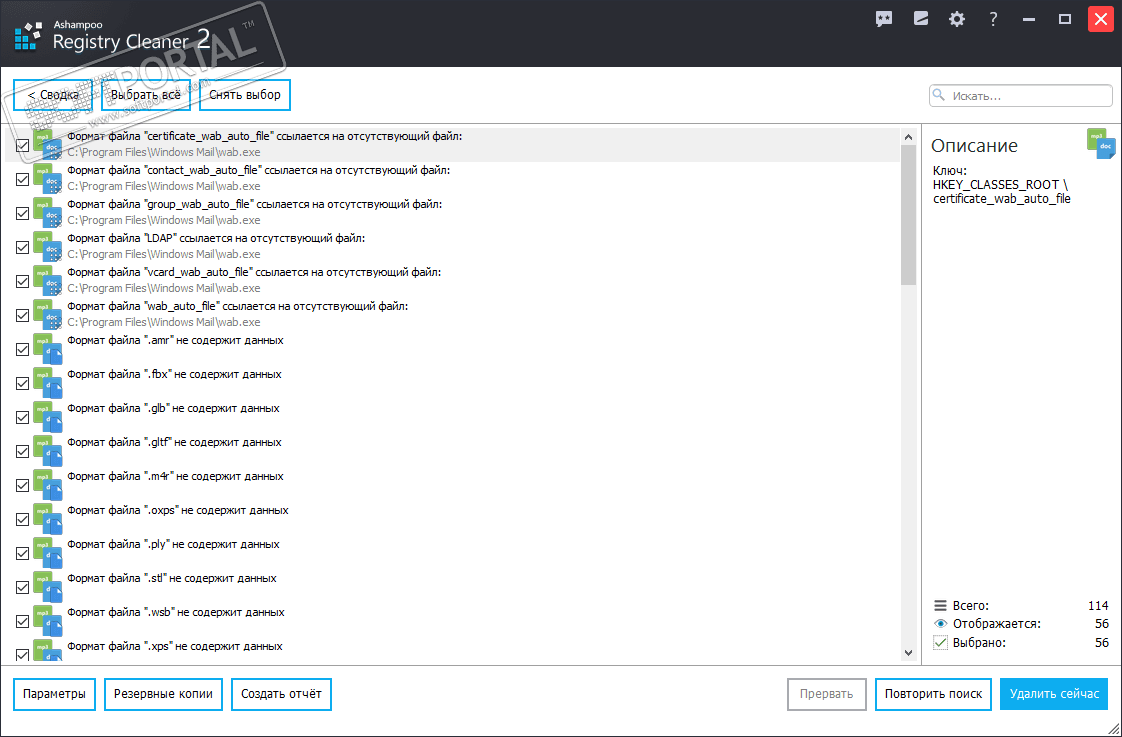Toggle the .gltf format checkbox

coord(22,452)
